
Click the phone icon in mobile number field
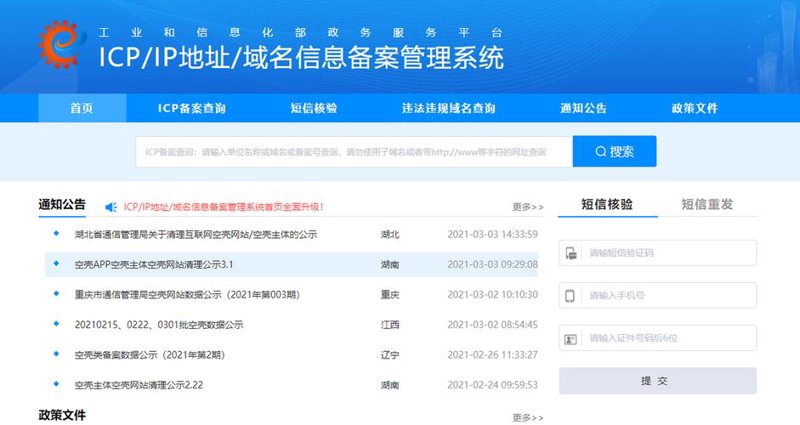tap(570, 295)
